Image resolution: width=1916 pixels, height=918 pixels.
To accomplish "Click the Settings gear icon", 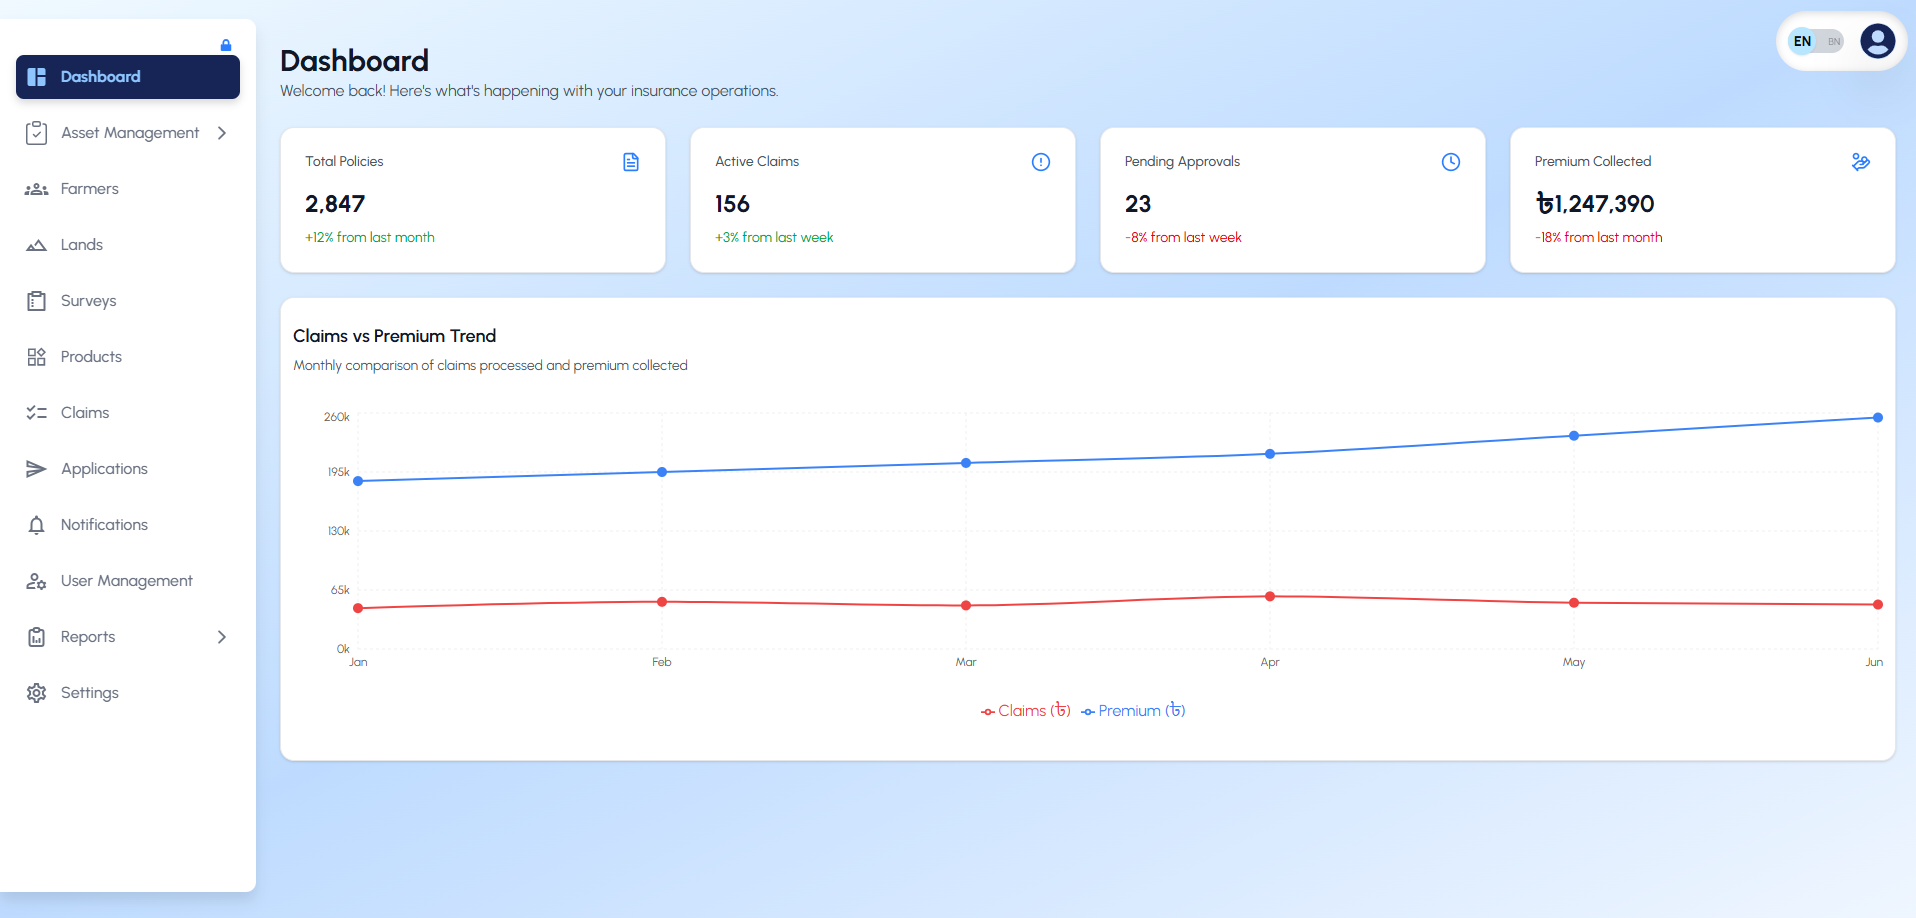I will point(37,693).
